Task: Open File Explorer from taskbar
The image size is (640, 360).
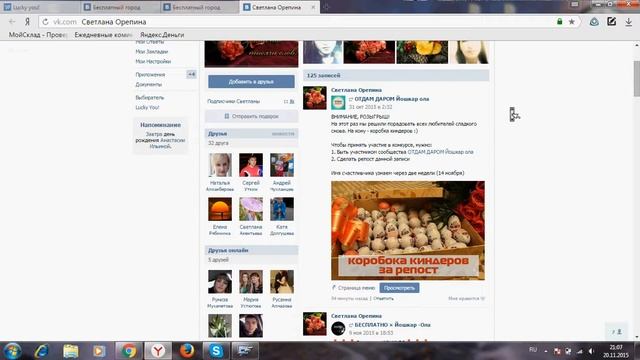Action: tap(71, 351)
